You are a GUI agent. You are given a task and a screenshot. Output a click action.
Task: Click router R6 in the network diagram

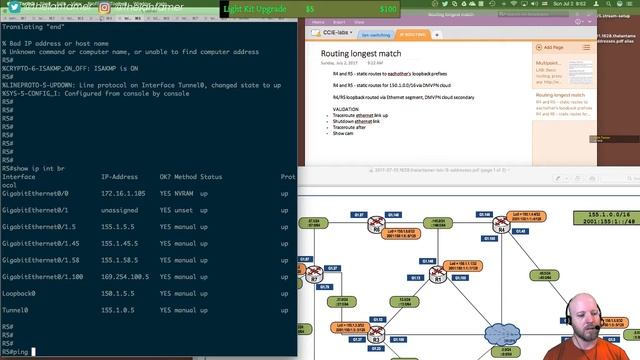tap(376, 224)
